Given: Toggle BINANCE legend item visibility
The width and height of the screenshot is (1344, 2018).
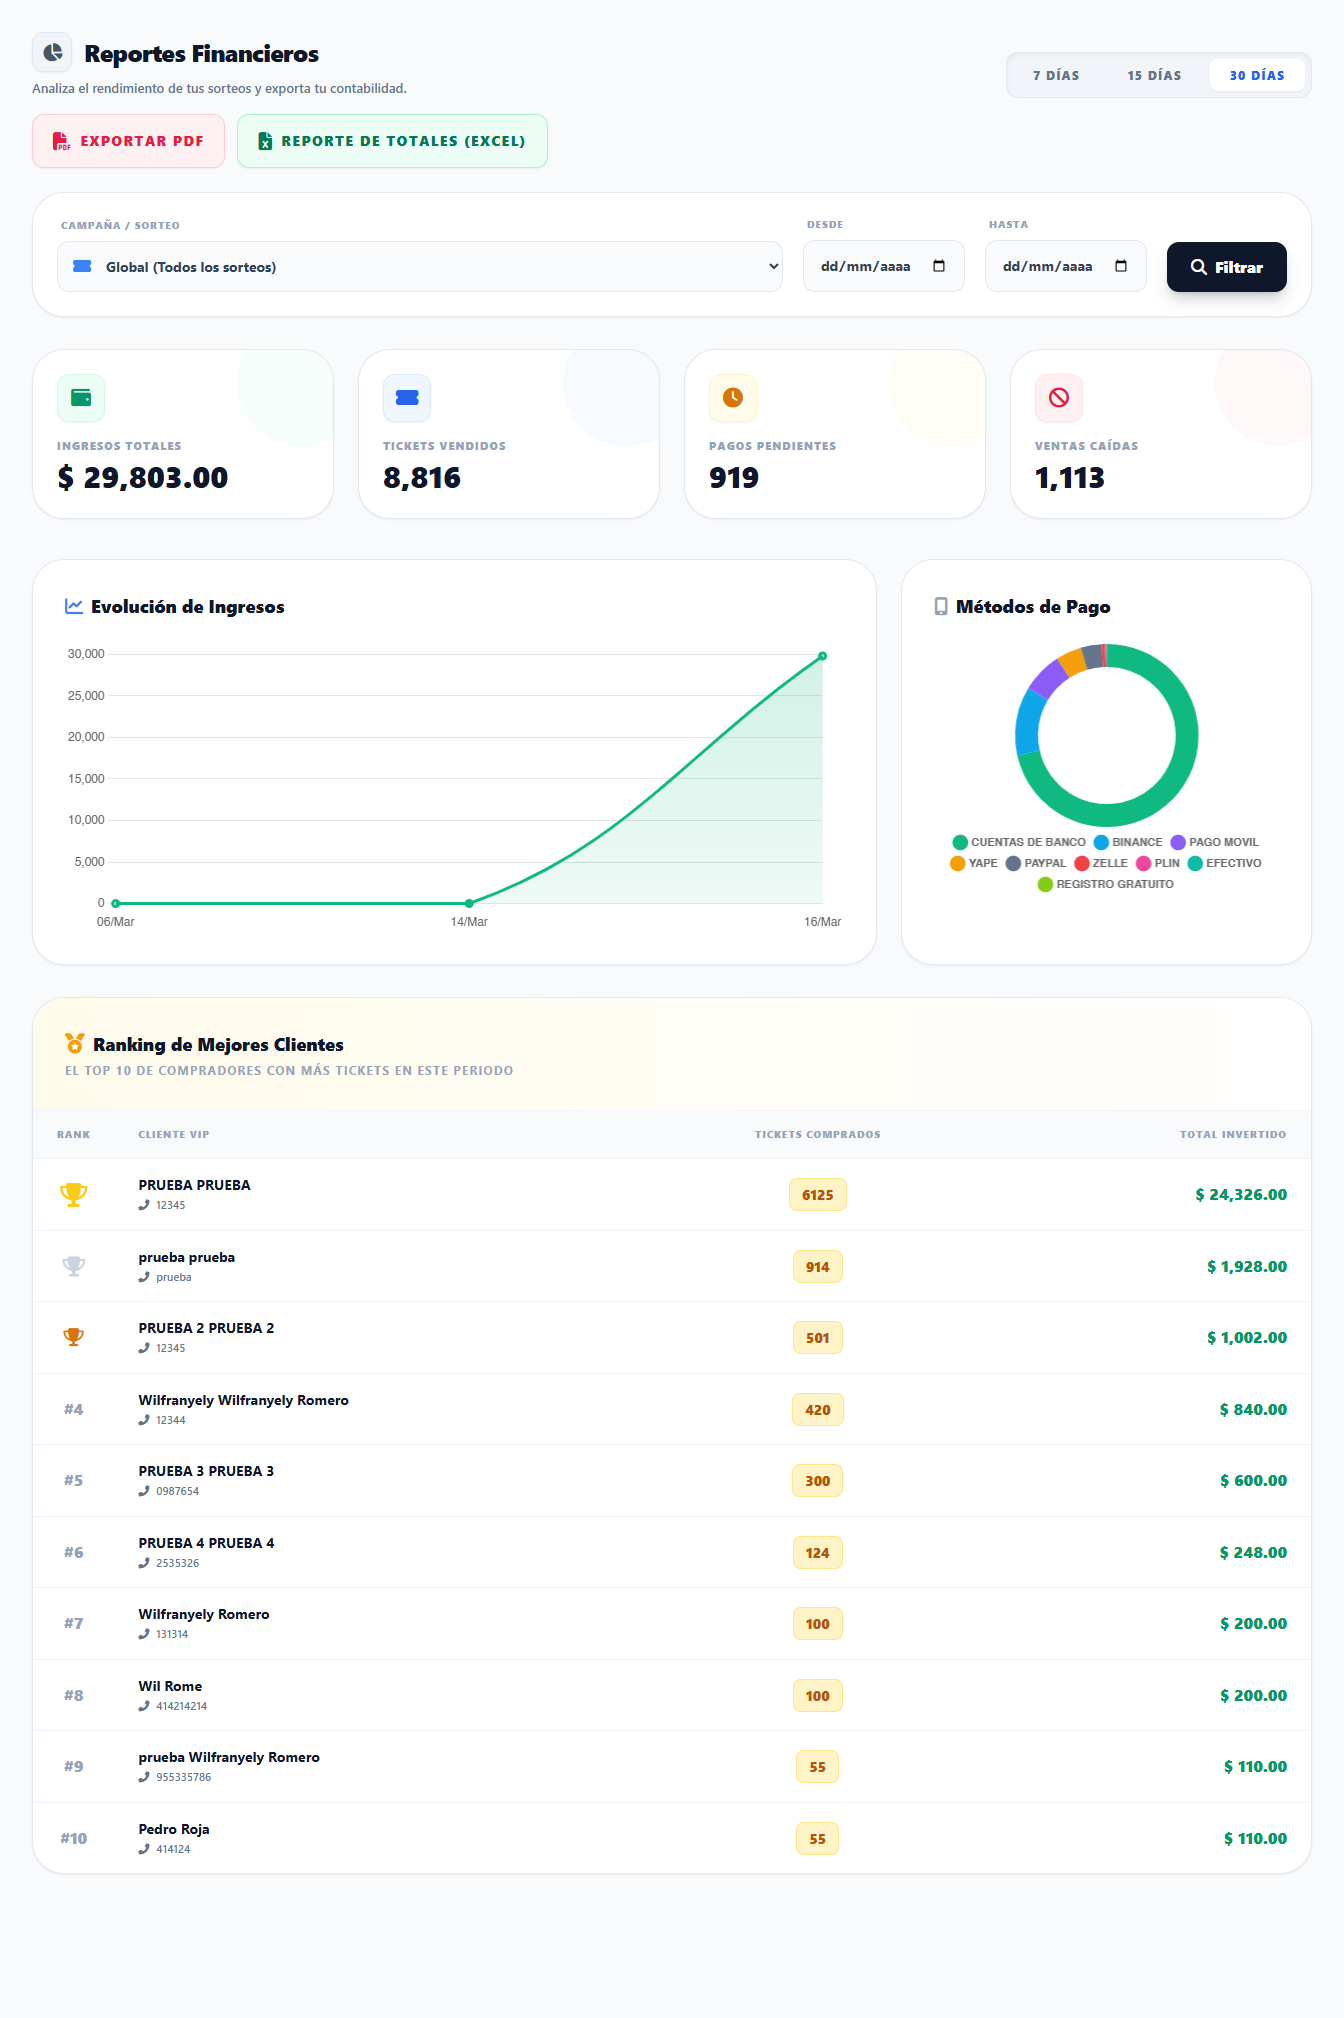Looking at the screenshot, I should [1128, 842].
